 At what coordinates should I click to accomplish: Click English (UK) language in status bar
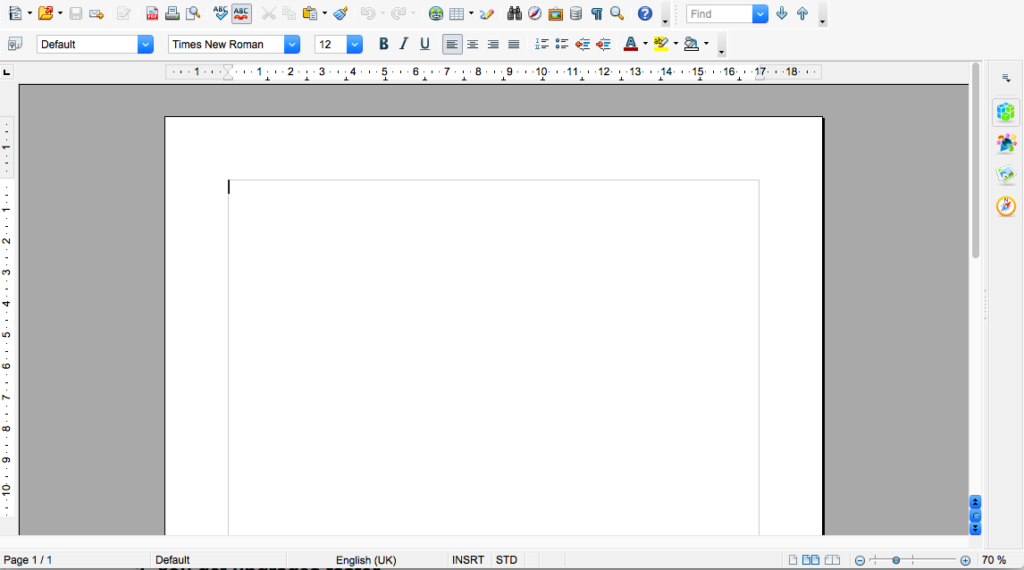[365, 560]
